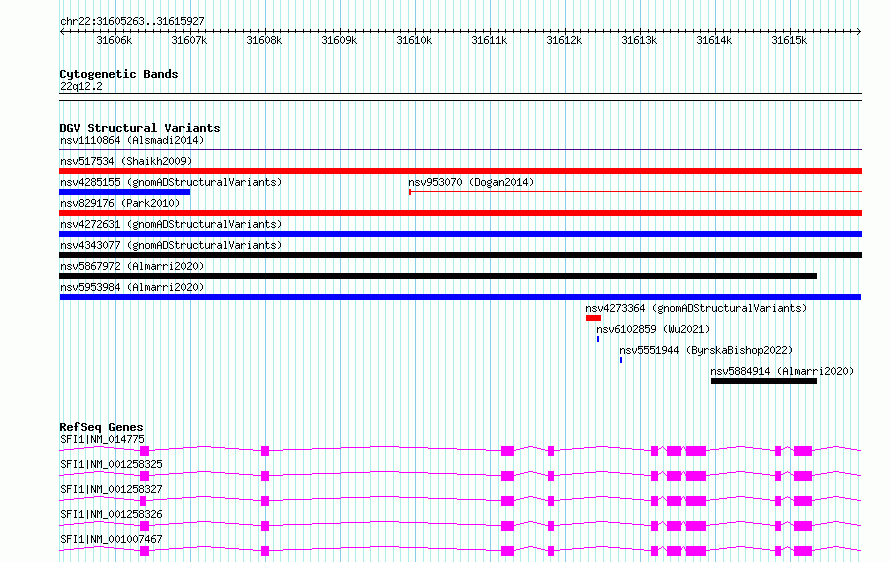
Task: Click the blue nsv5953984 (Almarri2020) bar
Action: pyautogui.click(x=460, y=297)
